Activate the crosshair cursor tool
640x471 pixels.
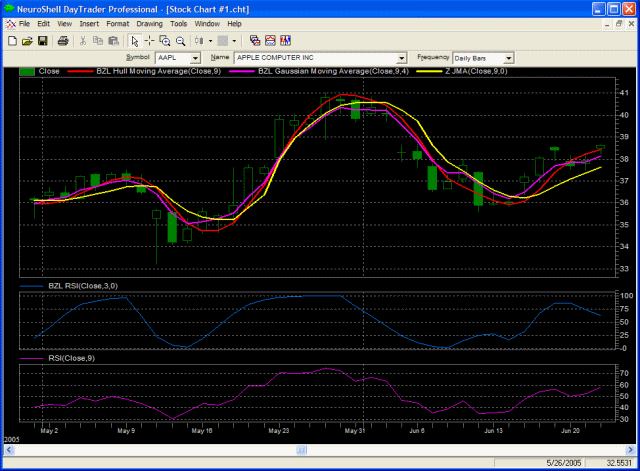click(x=150, y=41)
